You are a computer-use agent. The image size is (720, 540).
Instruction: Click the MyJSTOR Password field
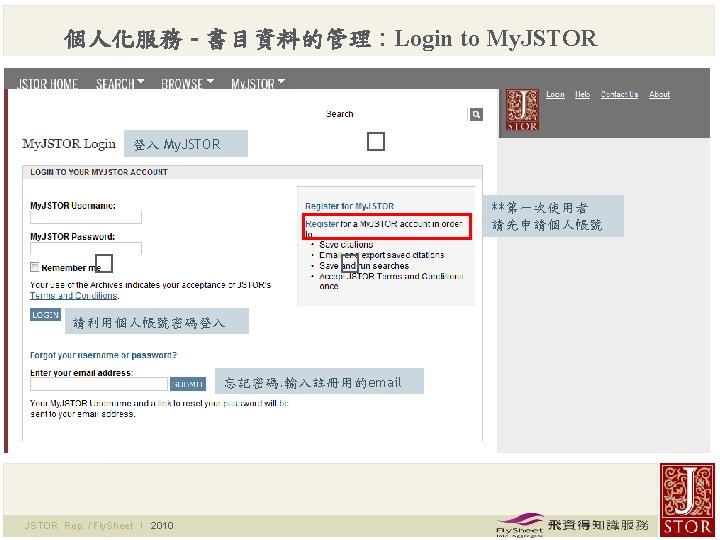click(86, 248)
